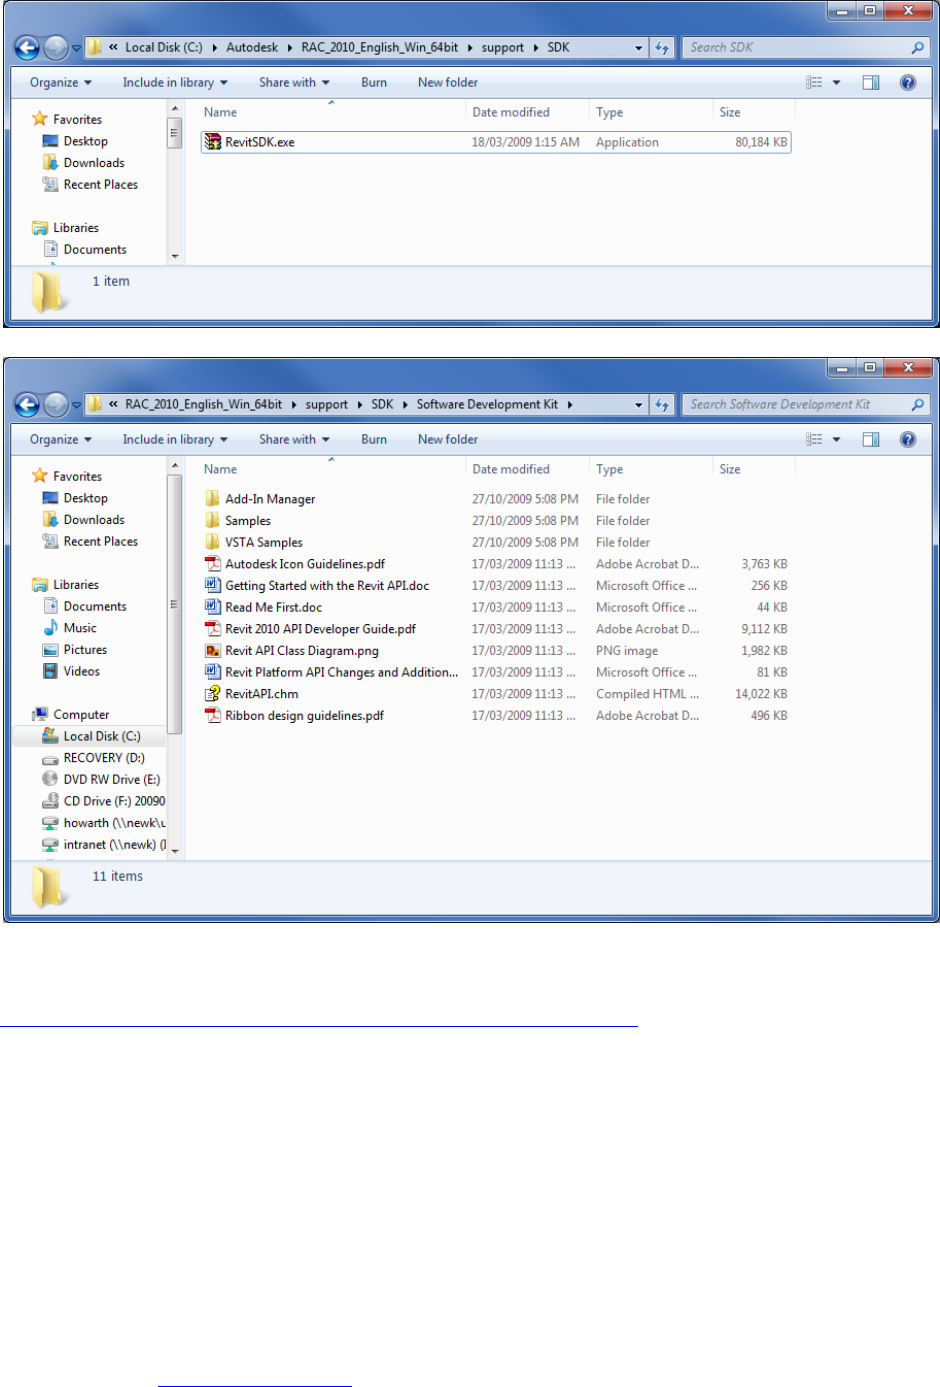Select Revit Platform API Changes and Additions document
Viewport: 940px width, 1387px height.
332,672
